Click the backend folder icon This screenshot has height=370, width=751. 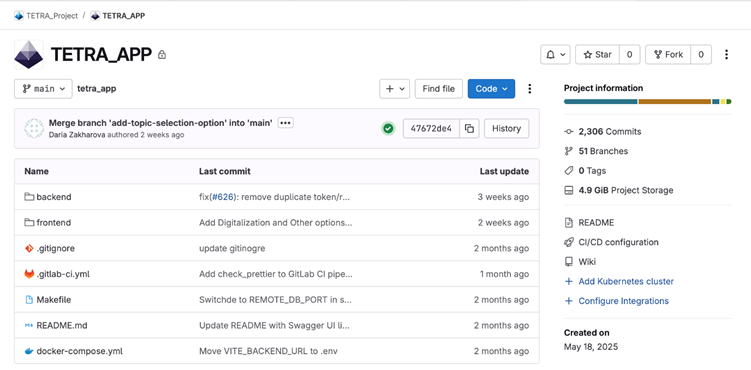(x=29, y=197)
